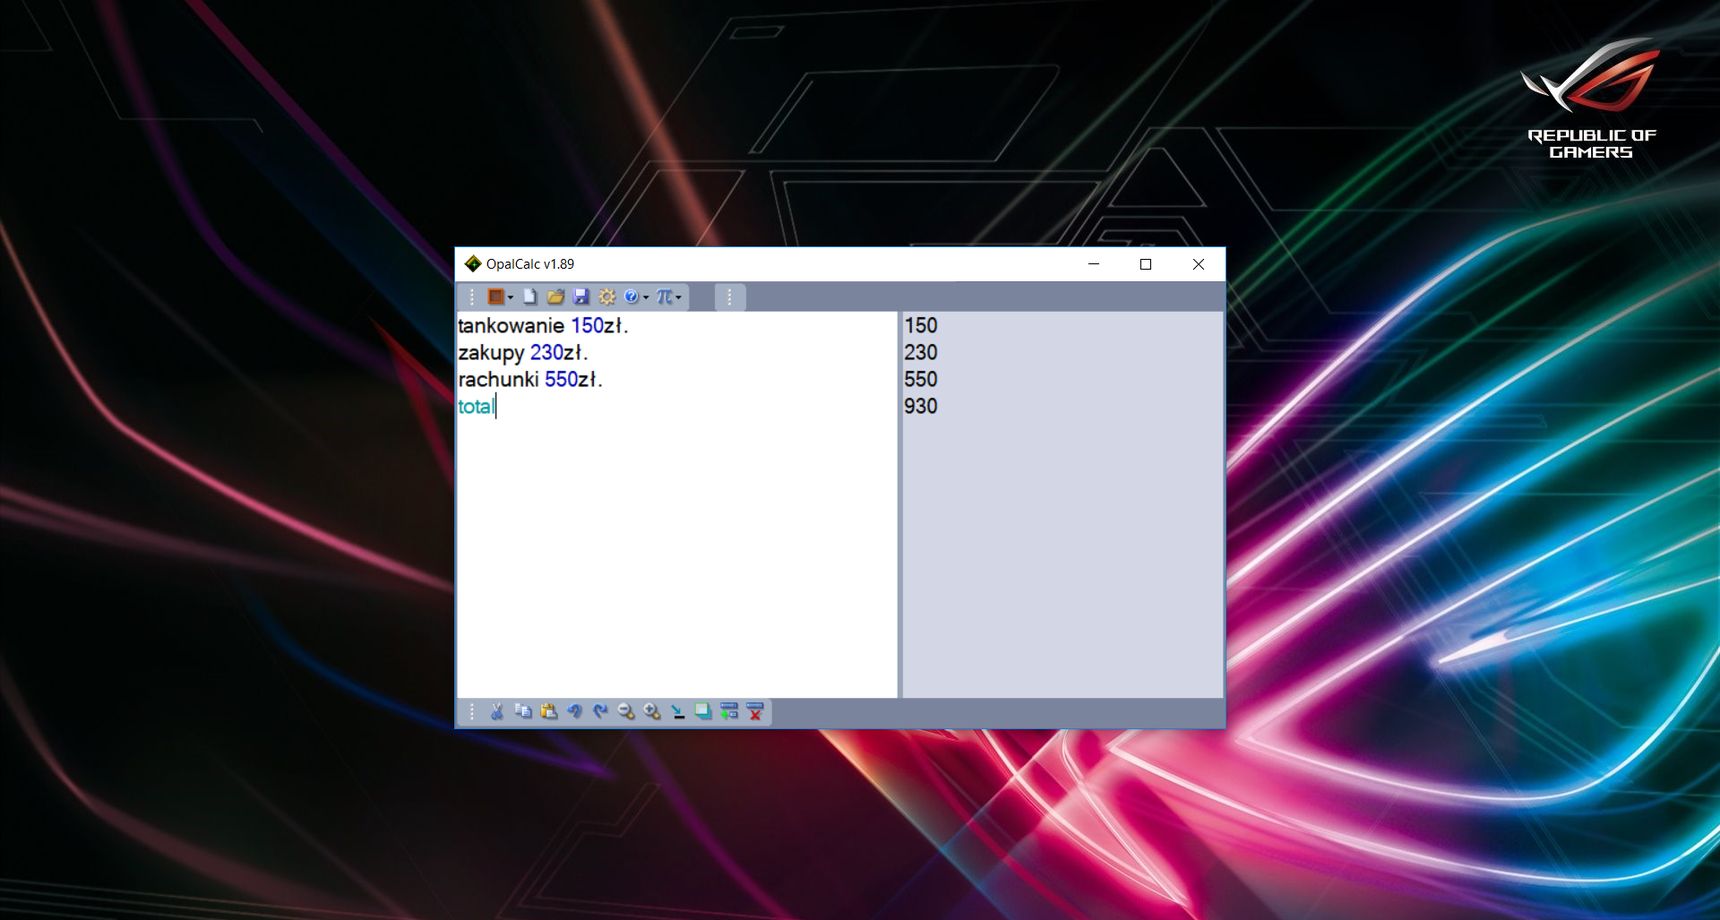This screenshot has width=1720, height=920.
Task: Undo the last edit
Action: tap(574, 711)
